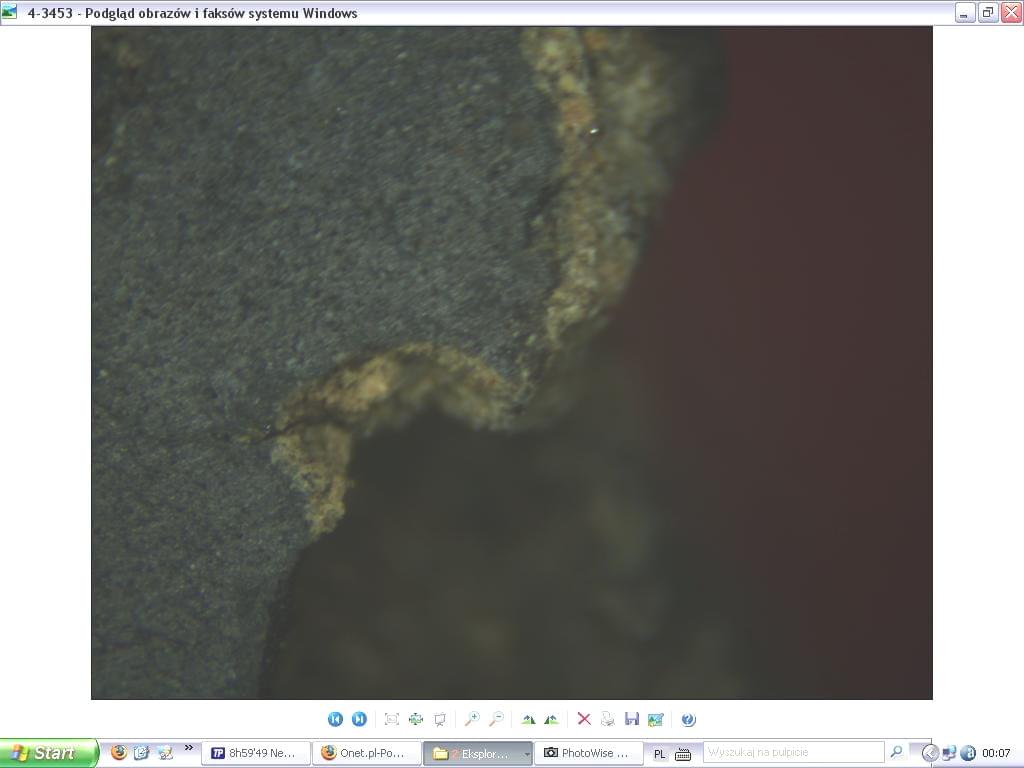
Task: Open the image for editing
Action: (656, 719)
